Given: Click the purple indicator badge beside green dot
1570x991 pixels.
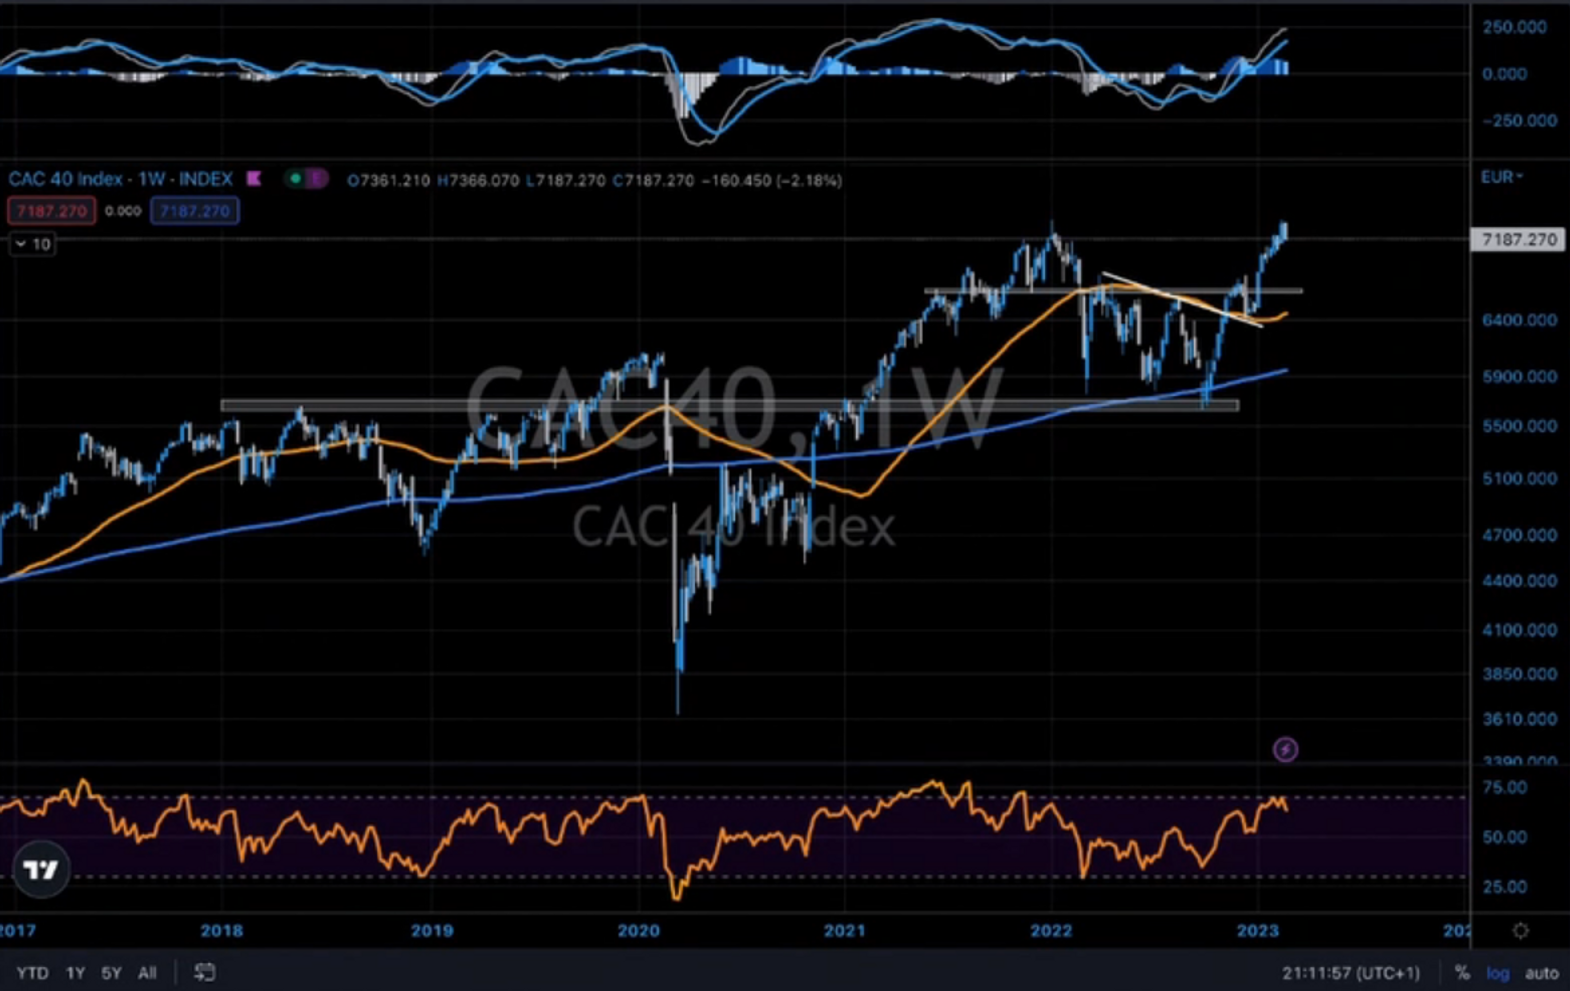Looking at the screenshot, I should pyautogui.click(x=316, y=179).
